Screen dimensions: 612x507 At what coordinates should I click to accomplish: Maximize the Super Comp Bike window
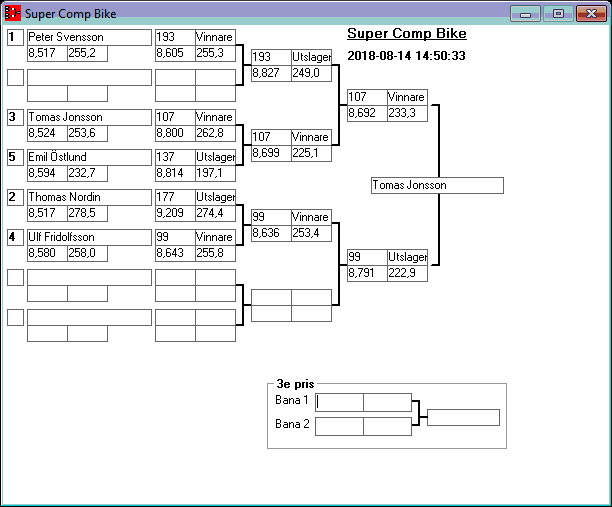tap(558, 14)
